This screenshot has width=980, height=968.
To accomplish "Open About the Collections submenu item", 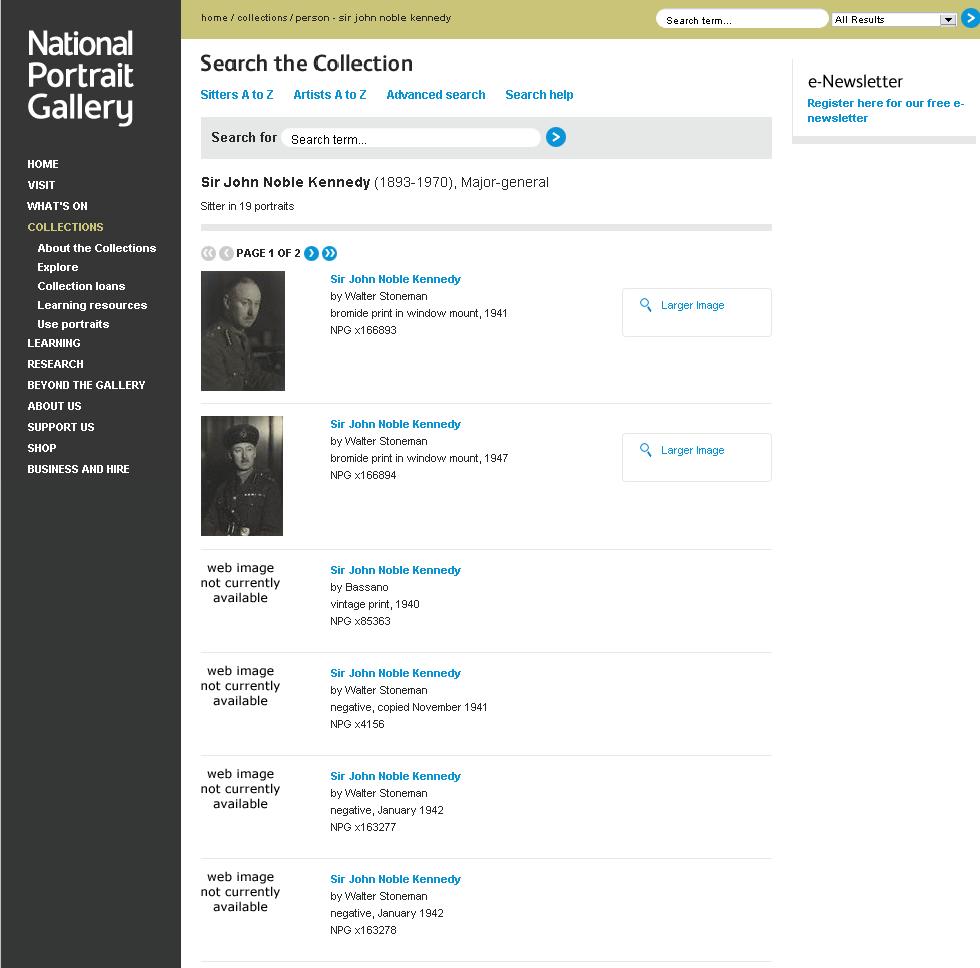I will (x=96, y=248).
